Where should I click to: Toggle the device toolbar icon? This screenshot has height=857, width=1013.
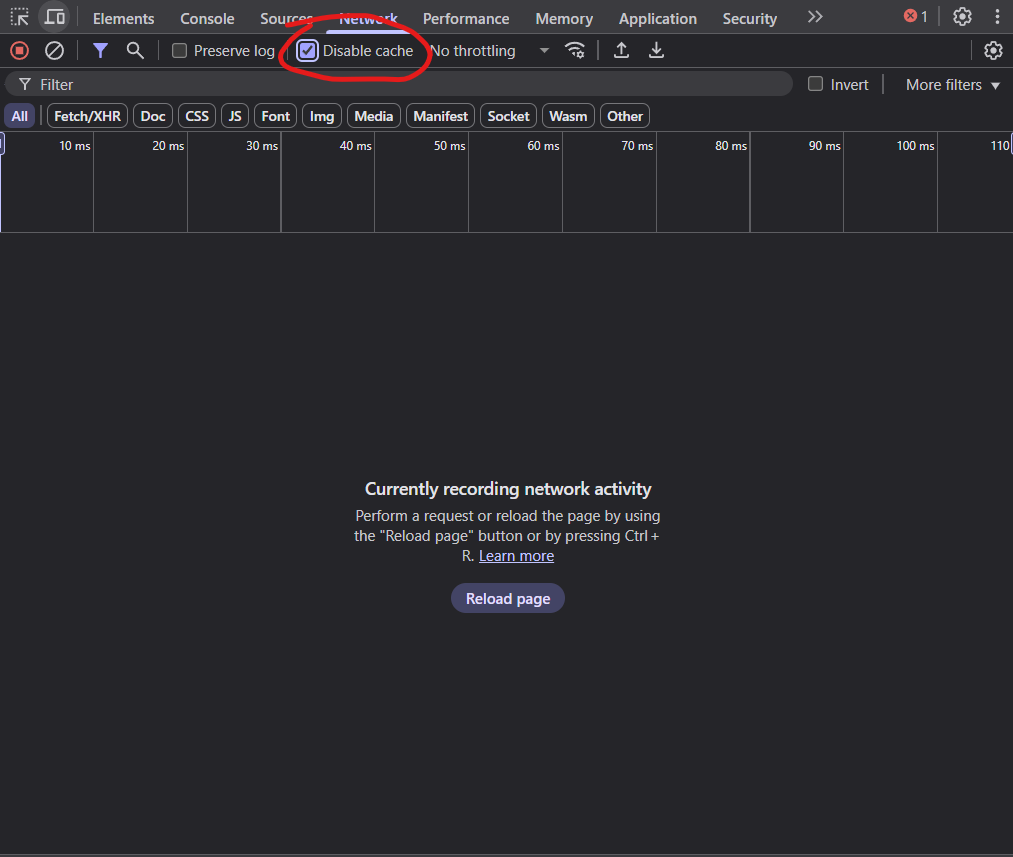click(x=55, y=17)
